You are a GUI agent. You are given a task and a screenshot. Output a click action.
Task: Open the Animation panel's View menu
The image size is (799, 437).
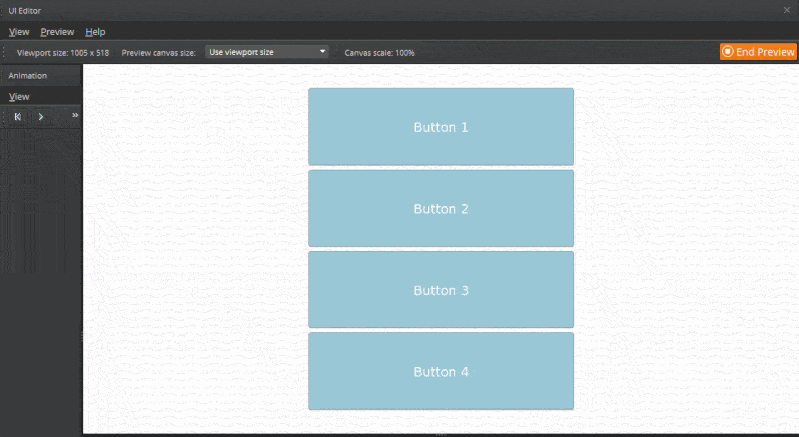[19, 97]
